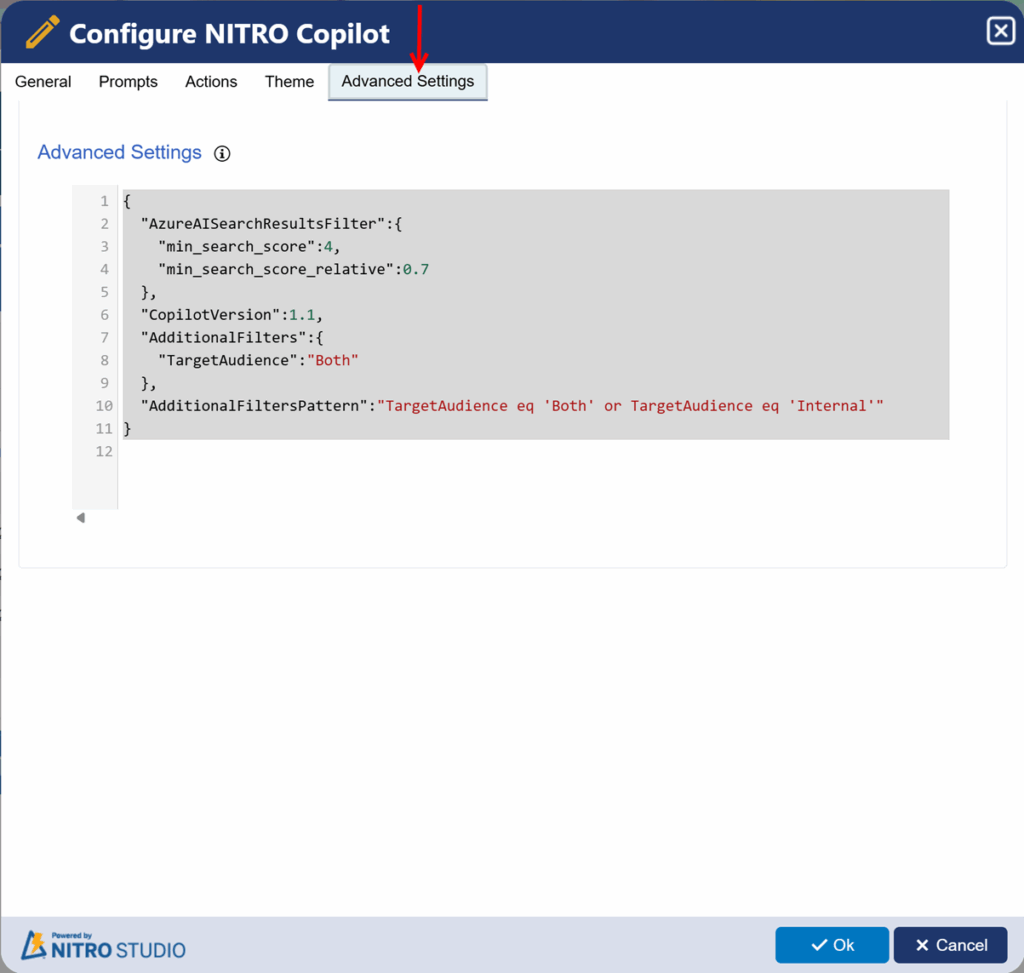
Task: Click the pencil icon in the title bar
Action: point(42,32)
